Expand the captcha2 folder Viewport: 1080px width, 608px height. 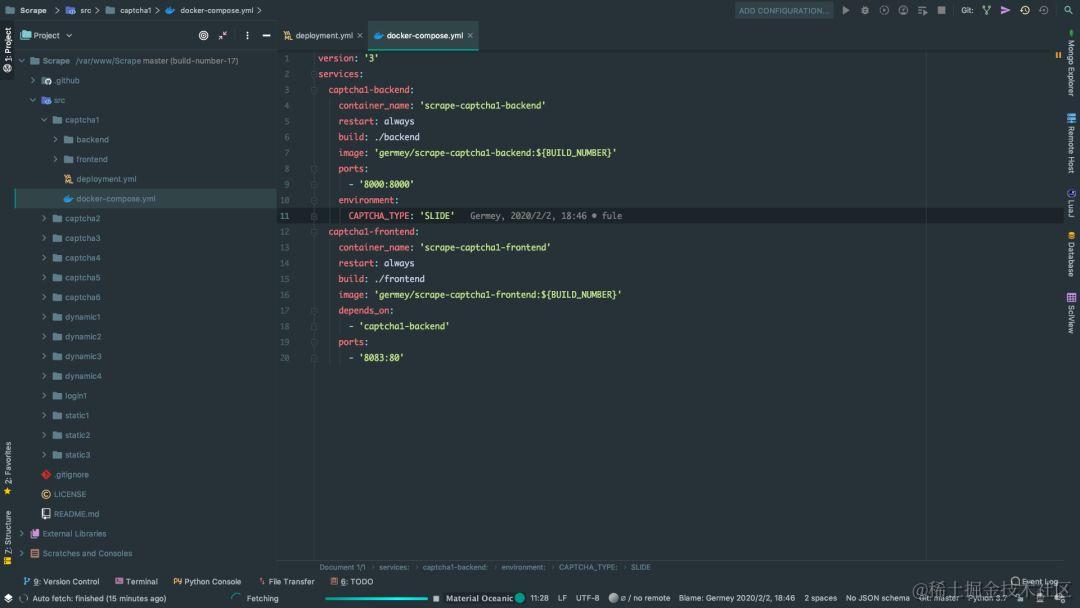point(44,218)
